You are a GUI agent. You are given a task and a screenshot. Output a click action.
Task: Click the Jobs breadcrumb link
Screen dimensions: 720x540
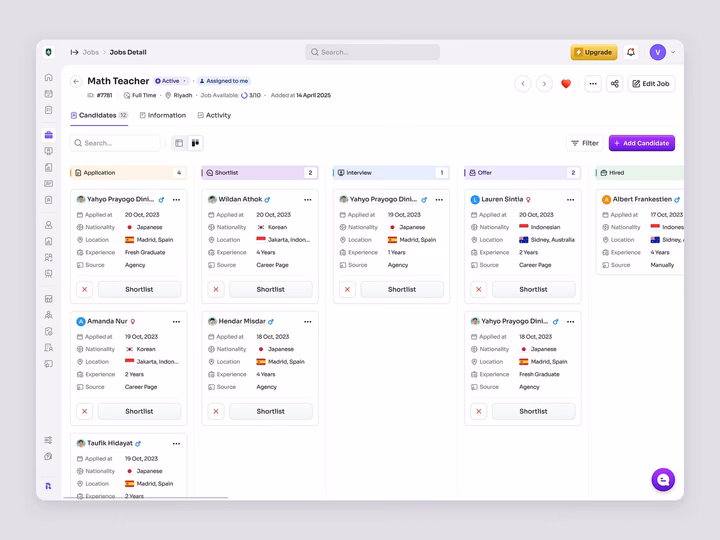click(x=90, y=52)
